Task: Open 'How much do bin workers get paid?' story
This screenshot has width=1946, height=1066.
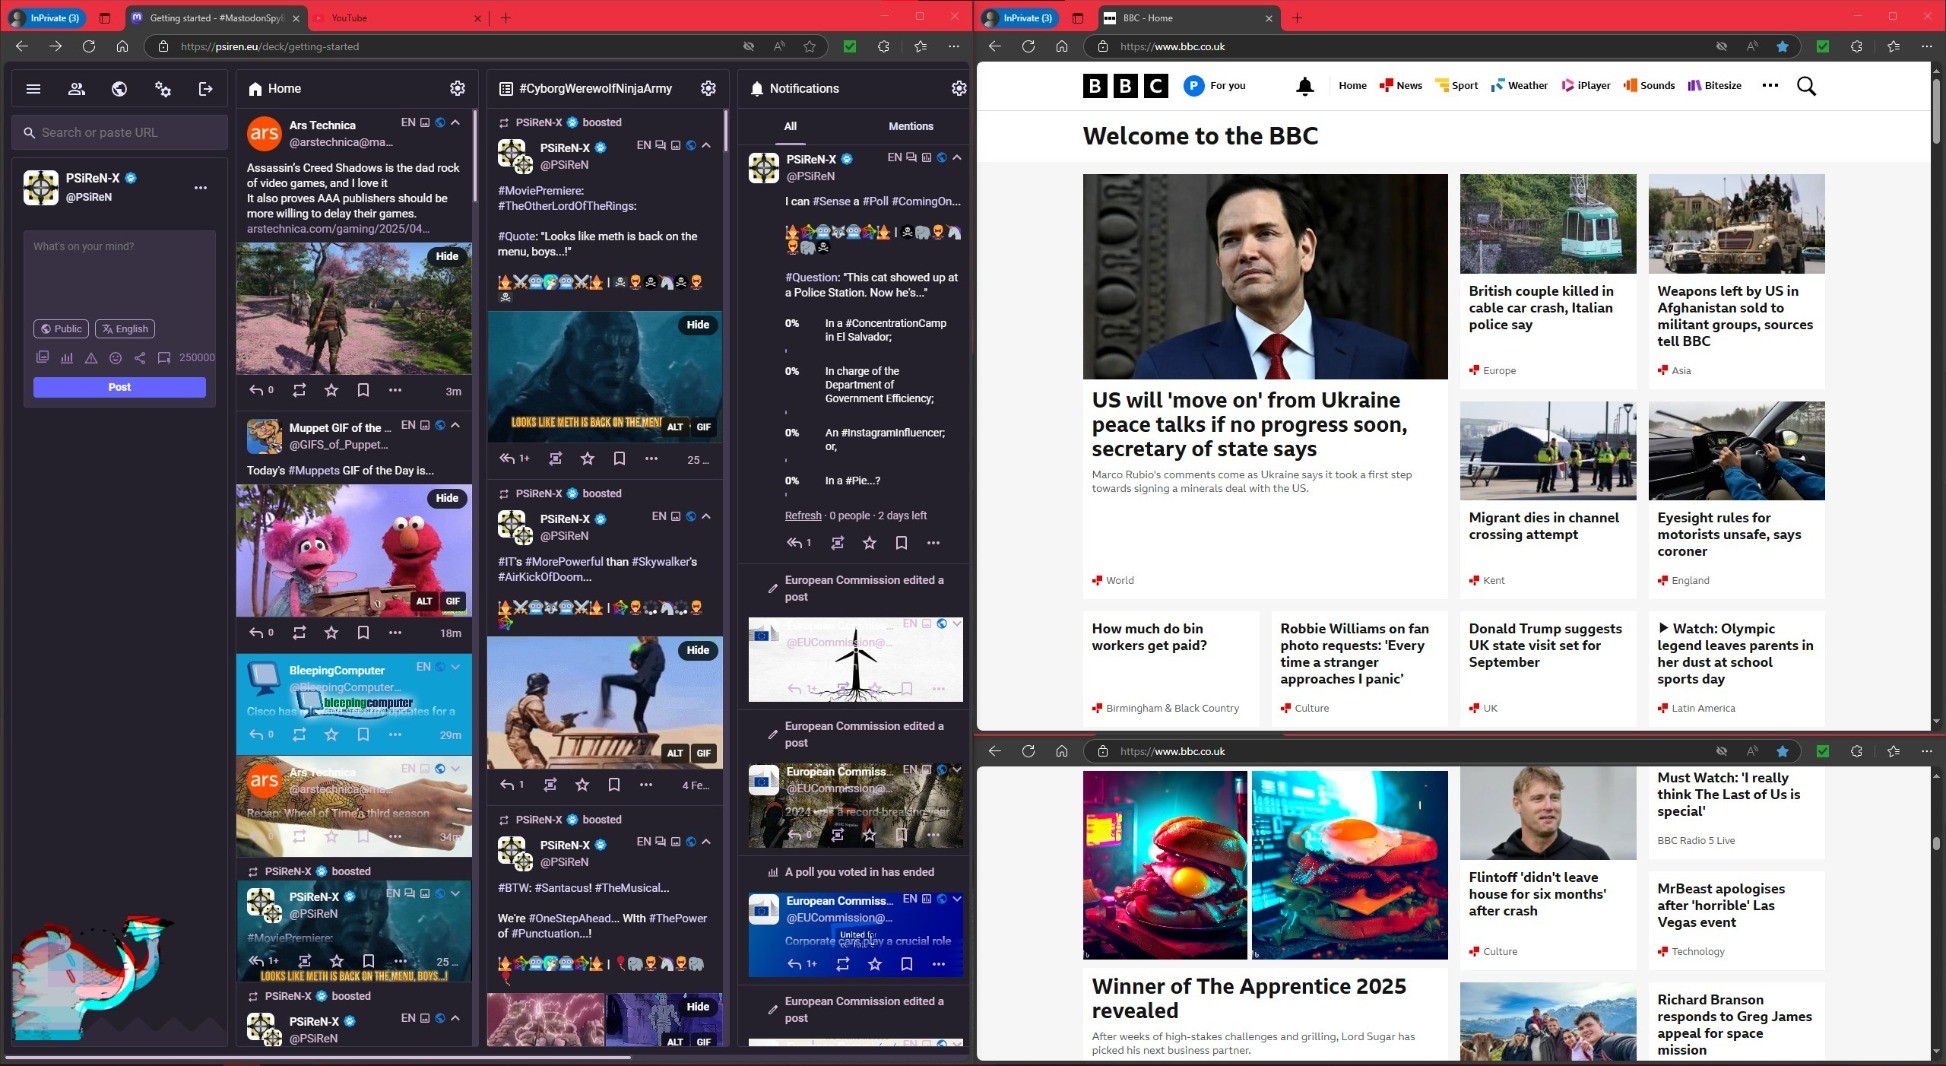Action: [x=1149, y=637]
